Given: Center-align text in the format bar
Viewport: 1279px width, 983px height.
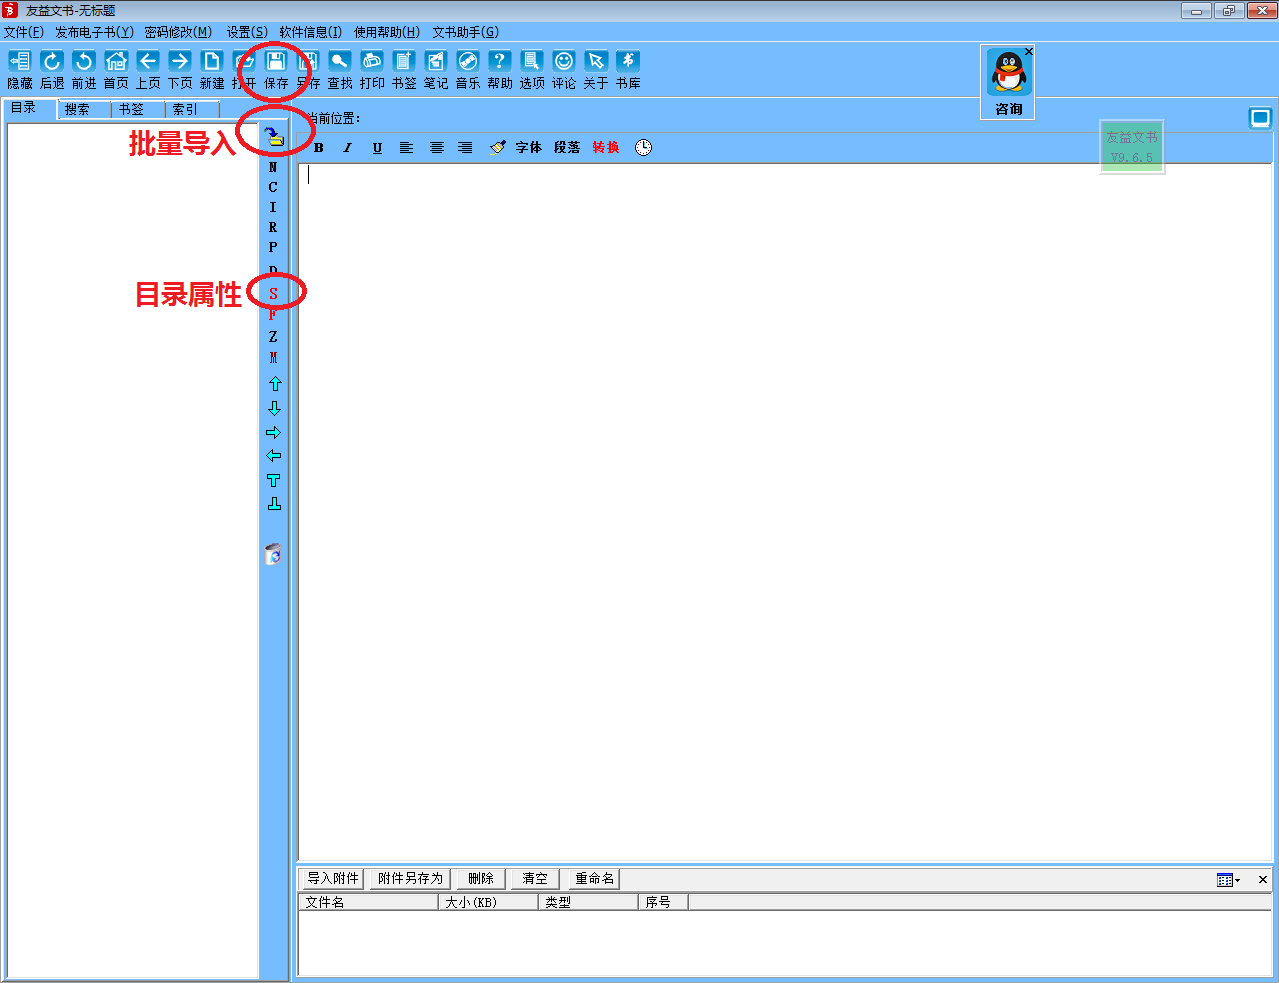Looking at the screenshot, I should click(x=437, y=148).
